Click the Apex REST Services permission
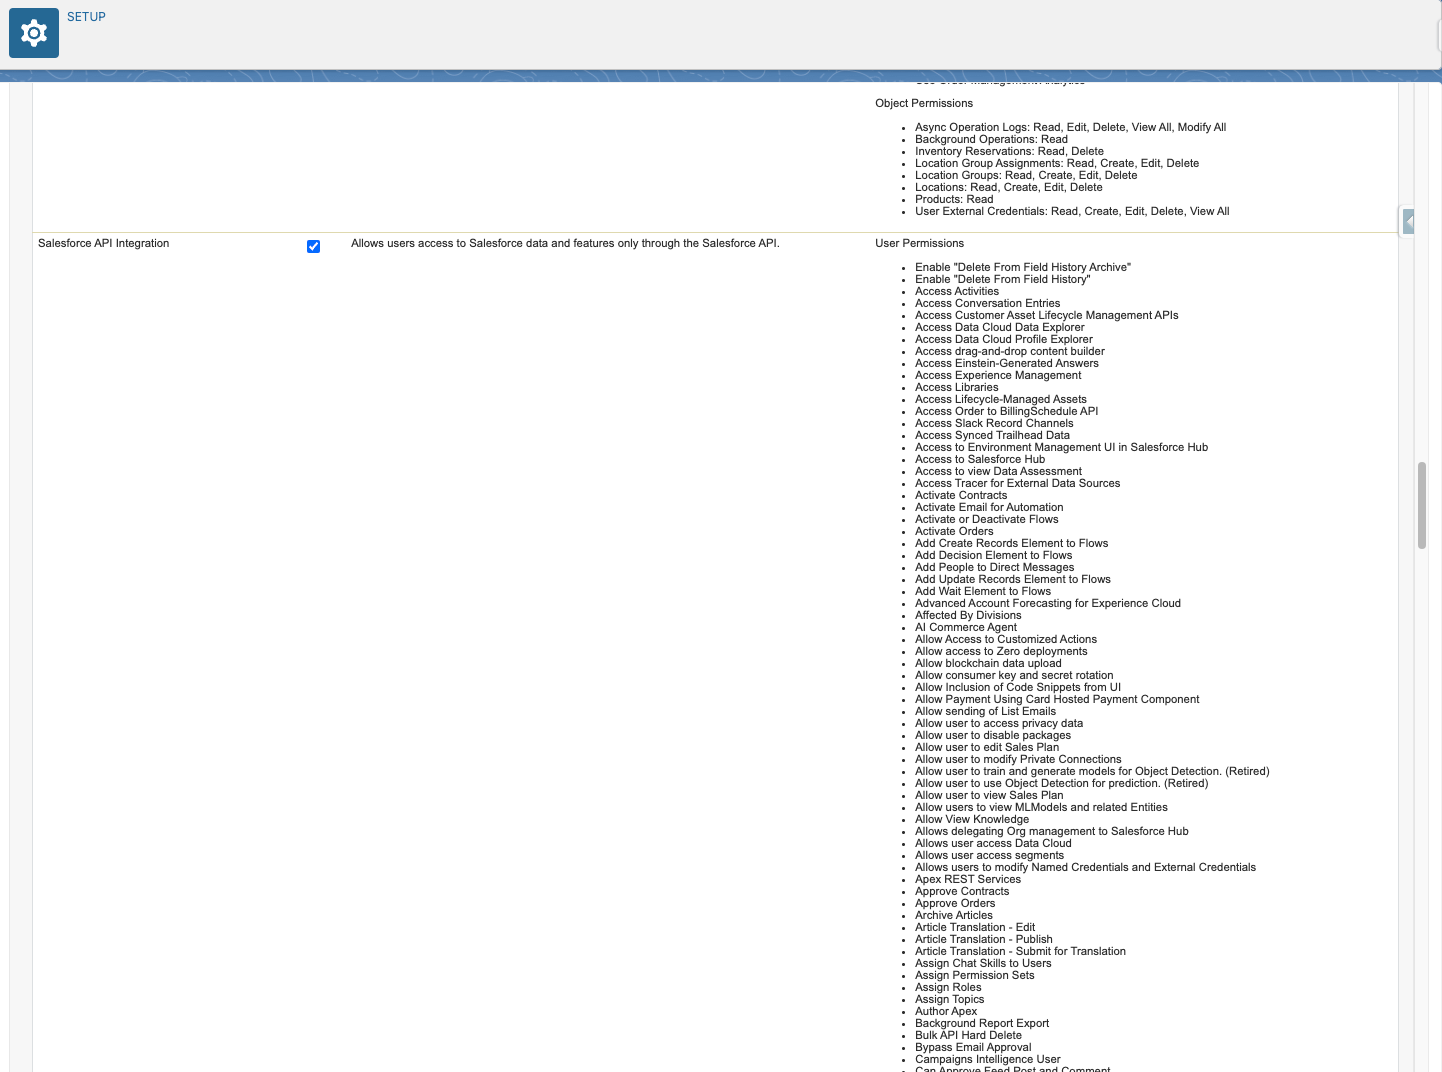 click(x=967, y=879)
